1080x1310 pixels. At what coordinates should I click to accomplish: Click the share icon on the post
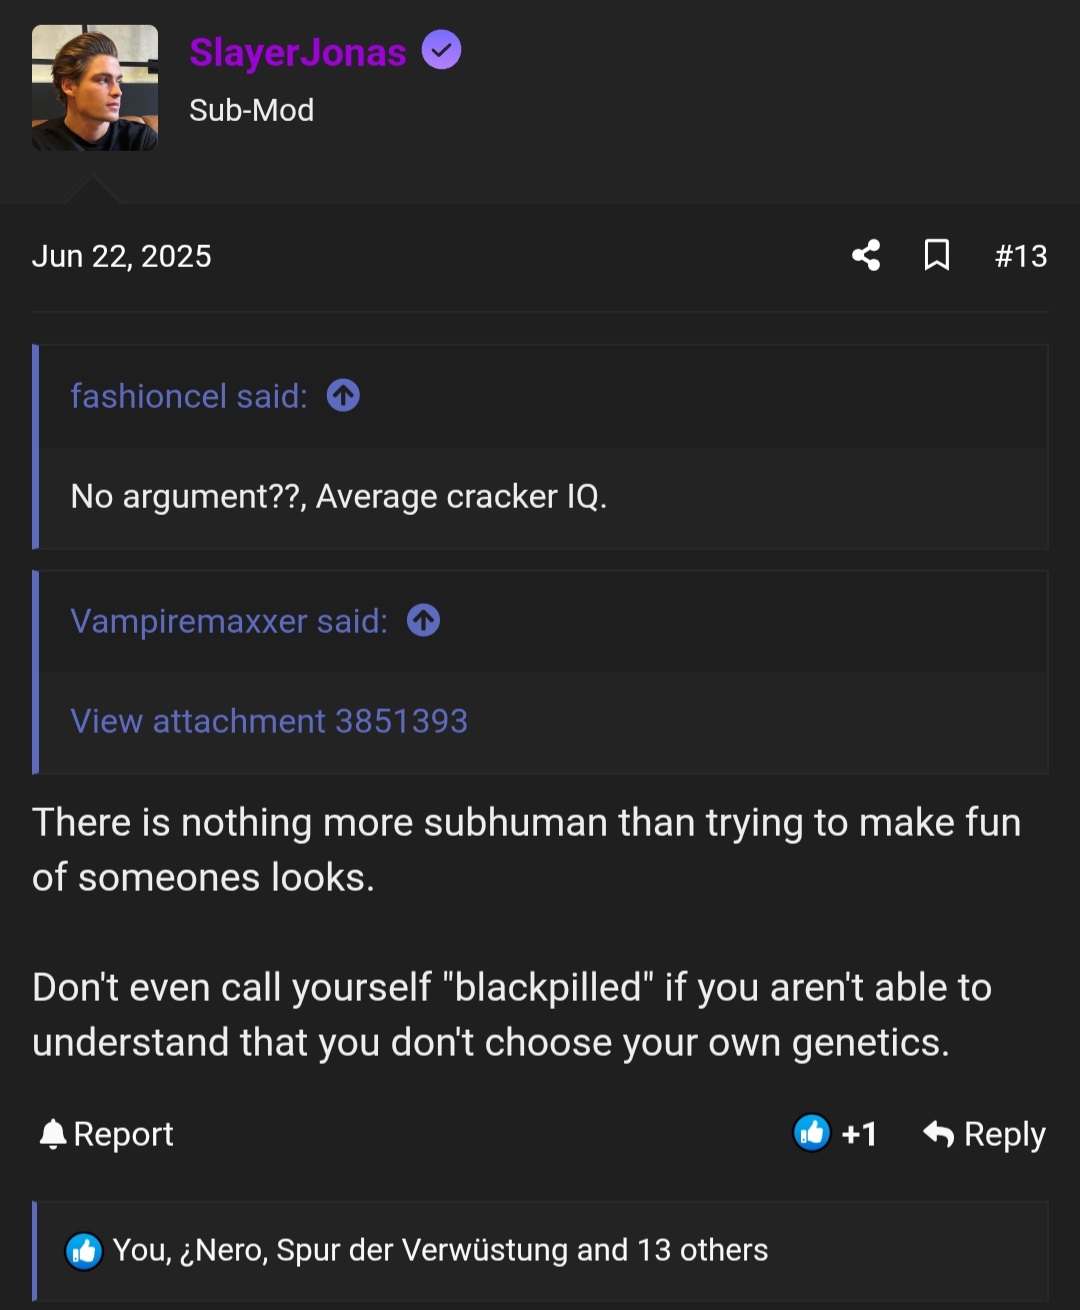[866, 256]
